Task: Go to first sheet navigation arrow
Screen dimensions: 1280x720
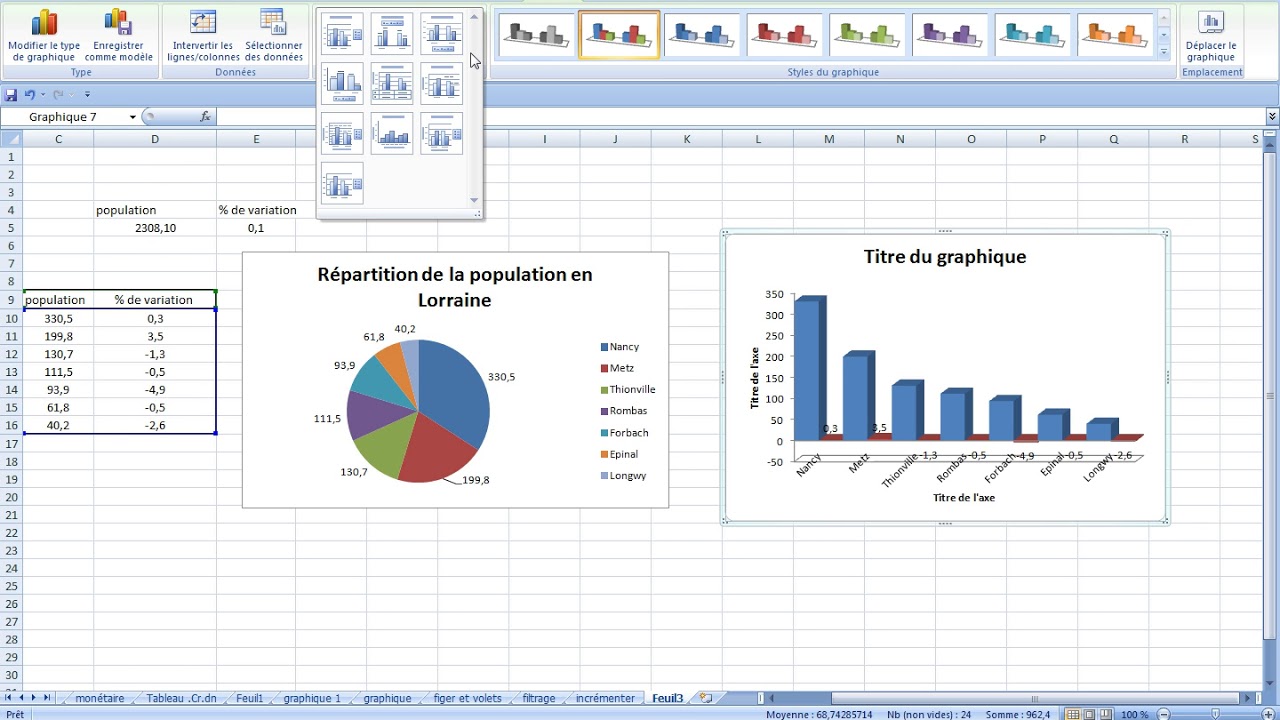Action: 9,698
